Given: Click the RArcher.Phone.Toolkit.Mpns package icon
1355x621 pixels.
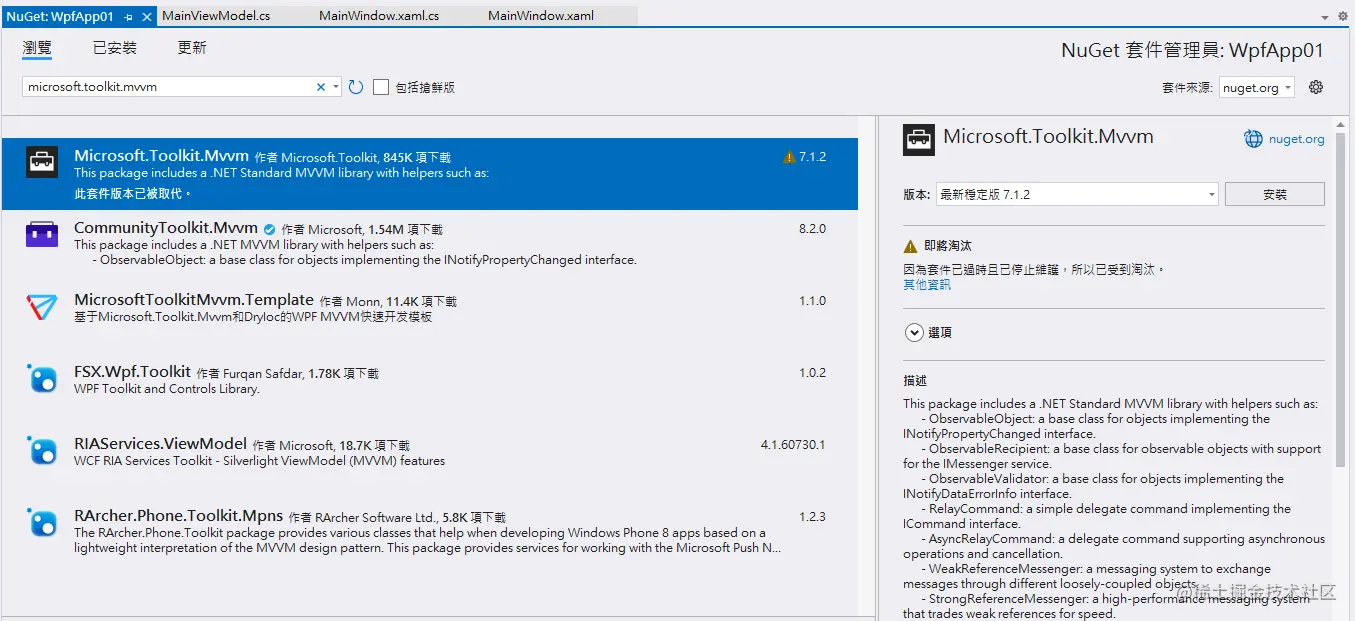Looking at the screenshot, I should point(42,522).
